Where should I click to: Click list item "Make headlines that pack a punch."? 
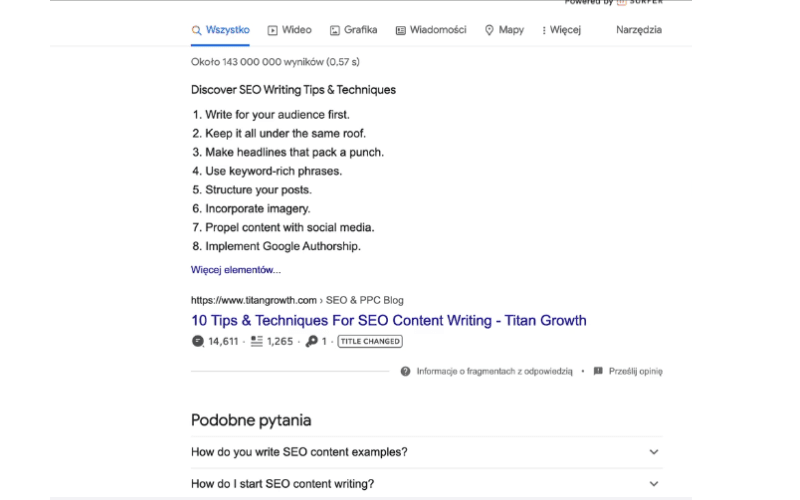(294, 153)
